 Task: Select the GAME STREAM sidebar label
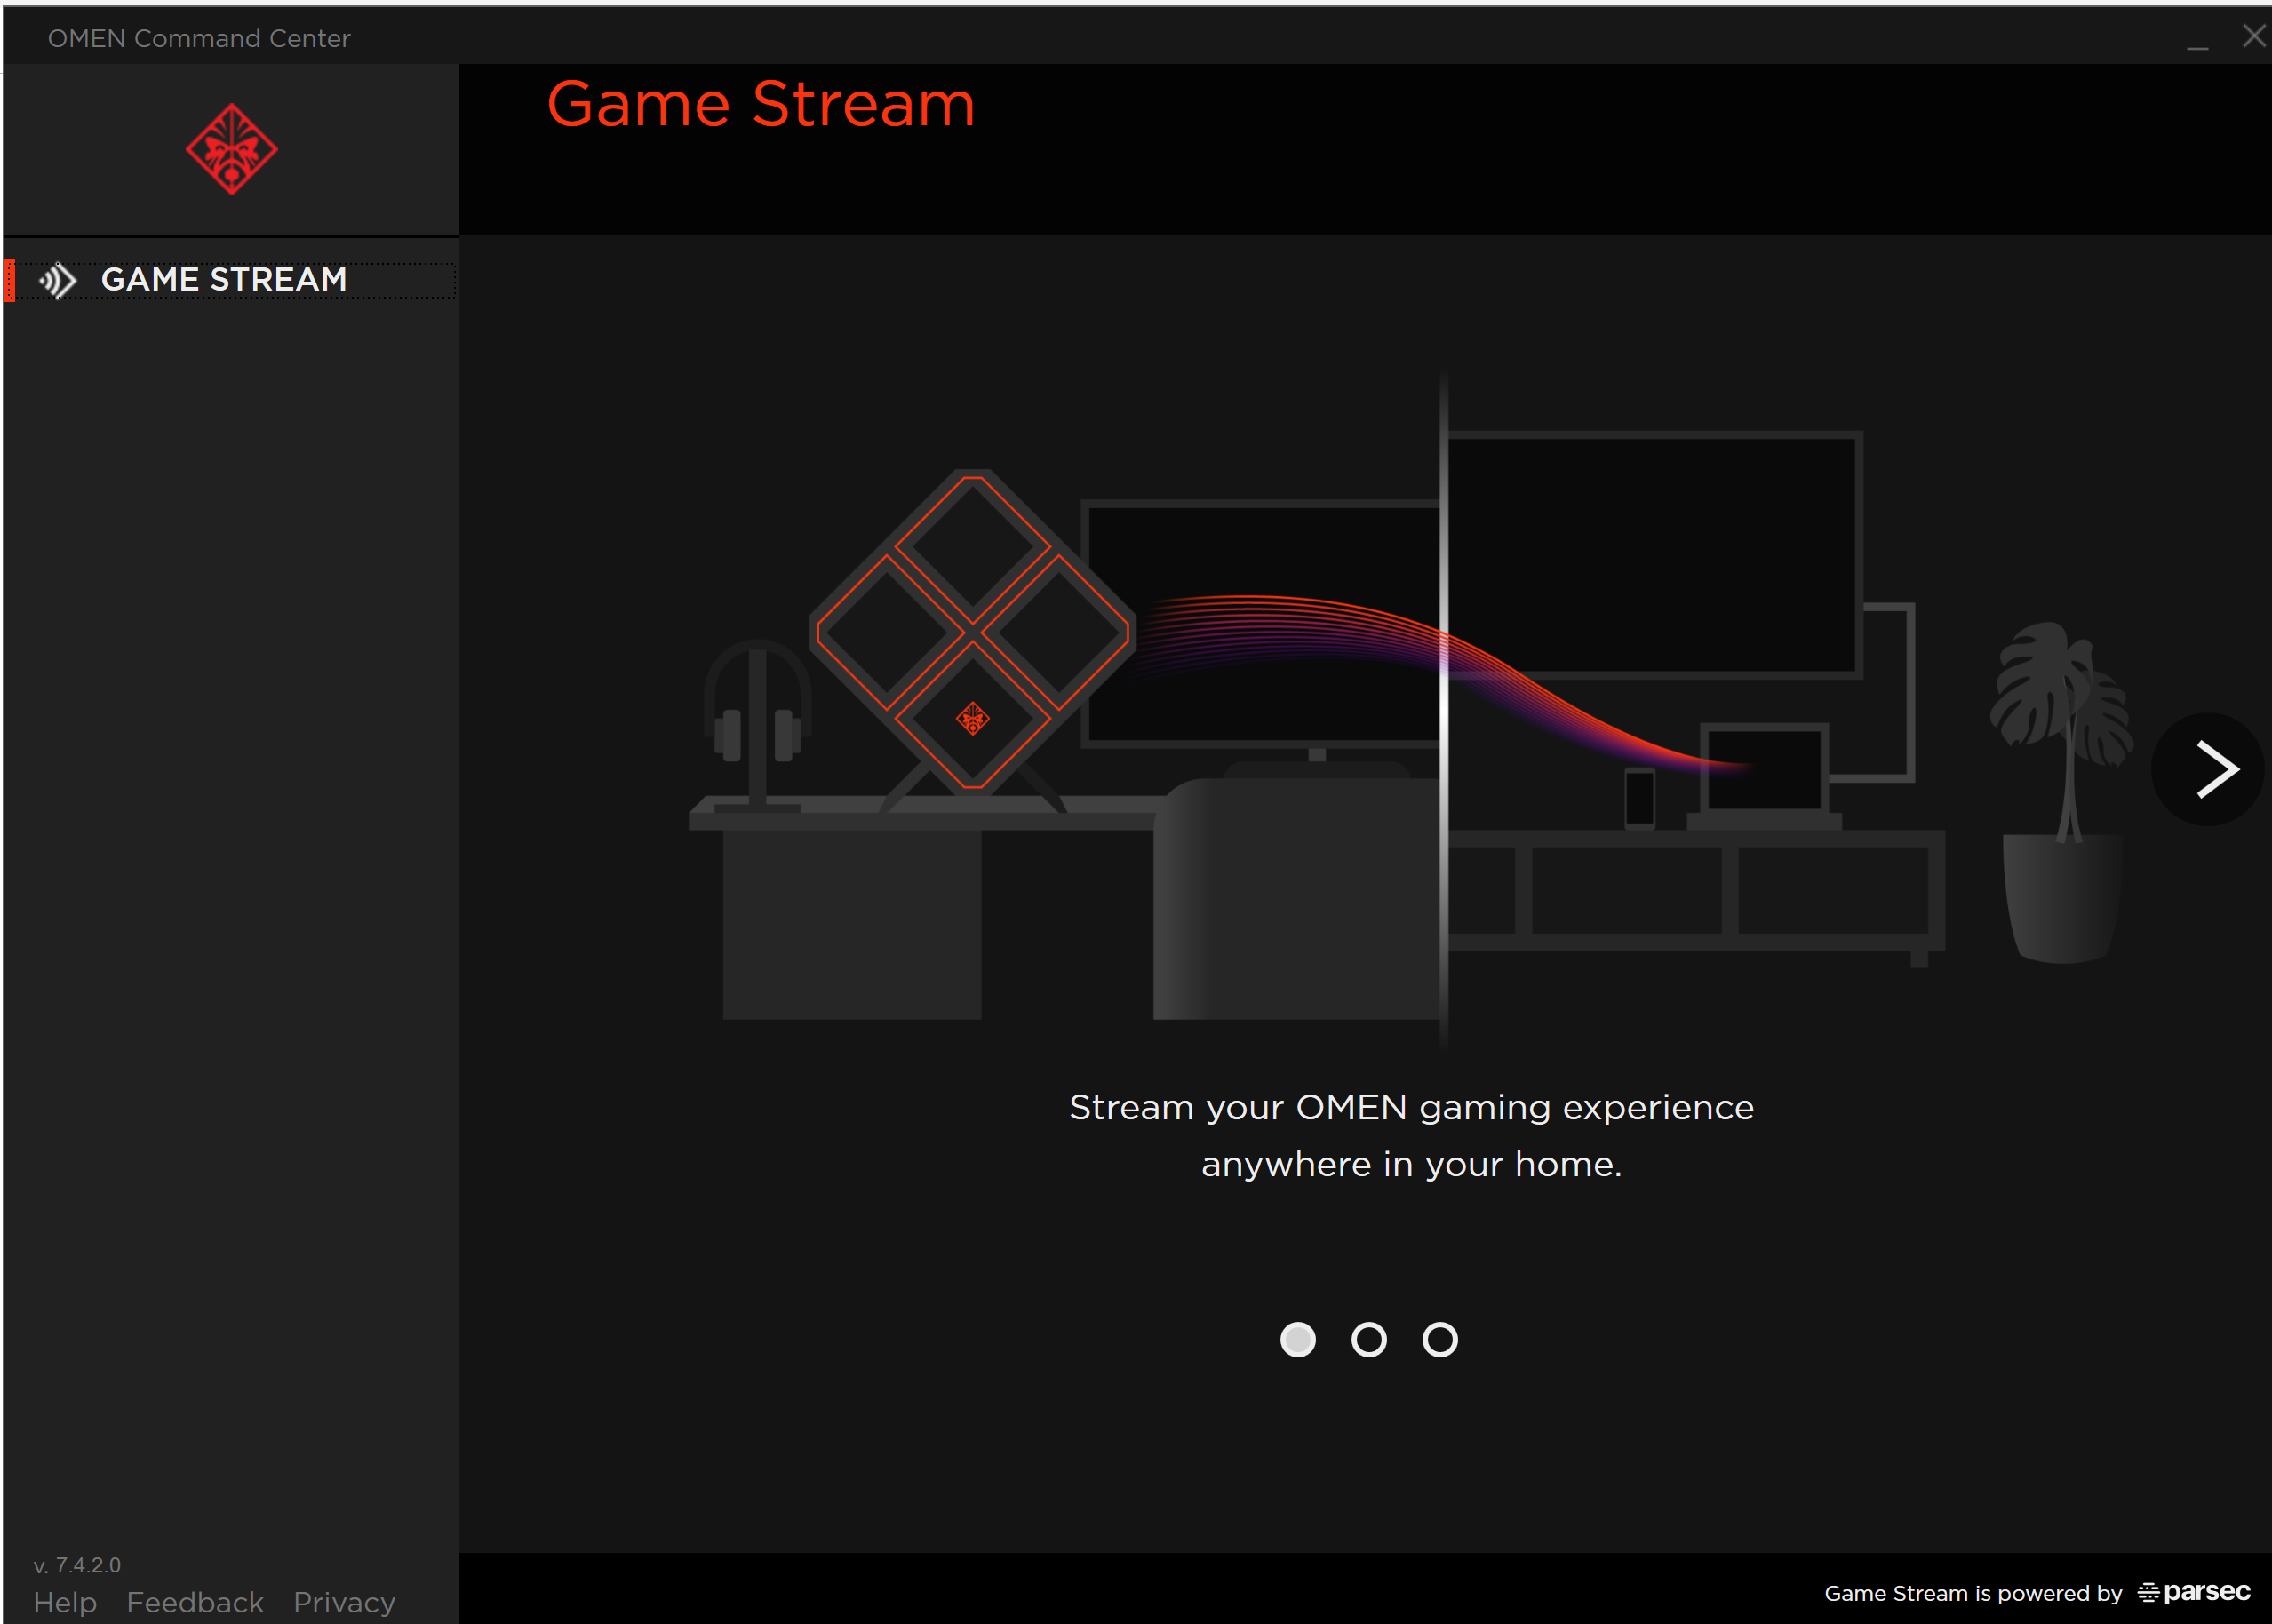tap(224, 280)
